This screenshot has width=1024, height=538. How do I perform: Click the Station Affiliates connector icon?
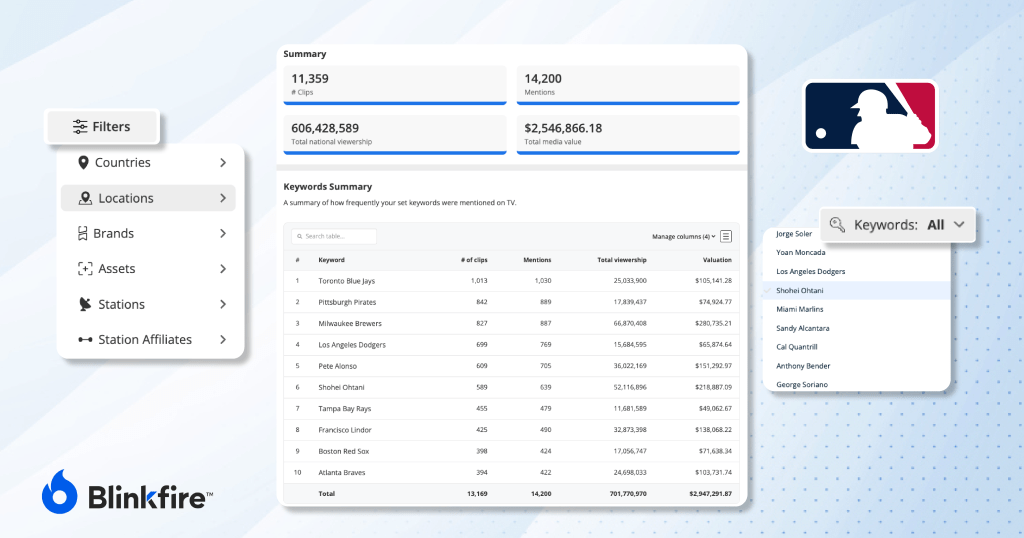point(85,340)
